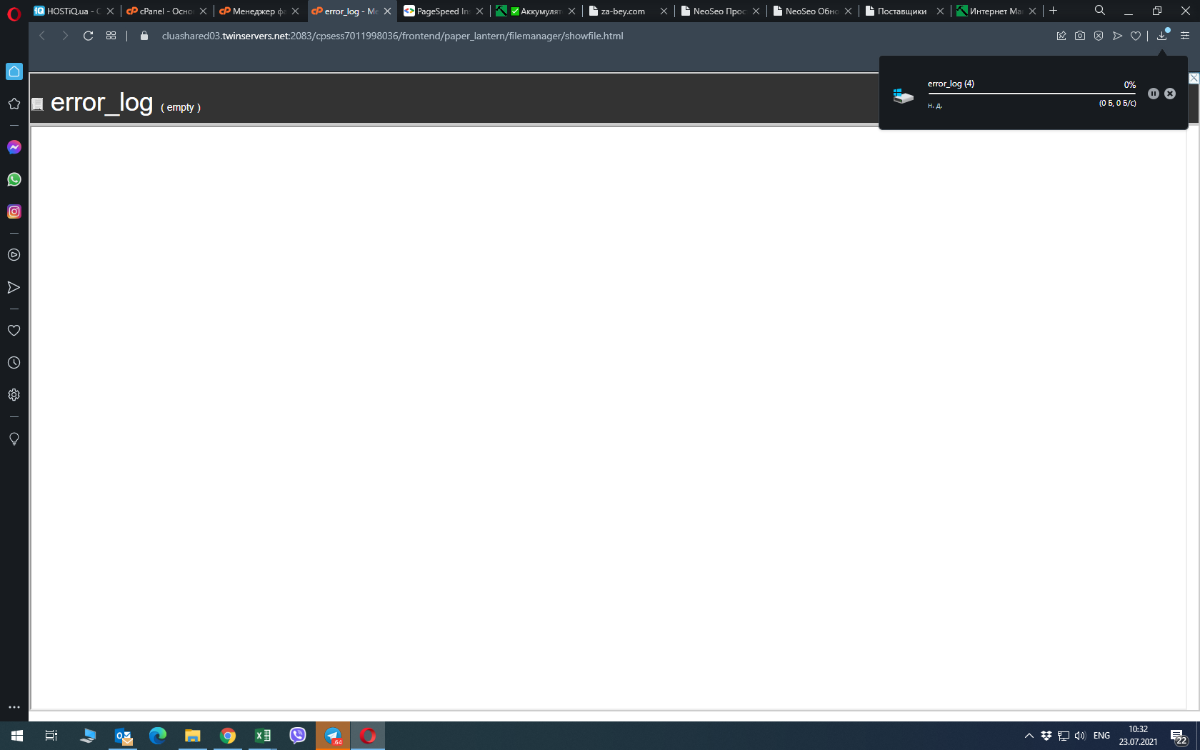The width and height of the screenshot is (1200, 750).
Task: Go back using the browser back arrow
Action: [x=42, y=35]
